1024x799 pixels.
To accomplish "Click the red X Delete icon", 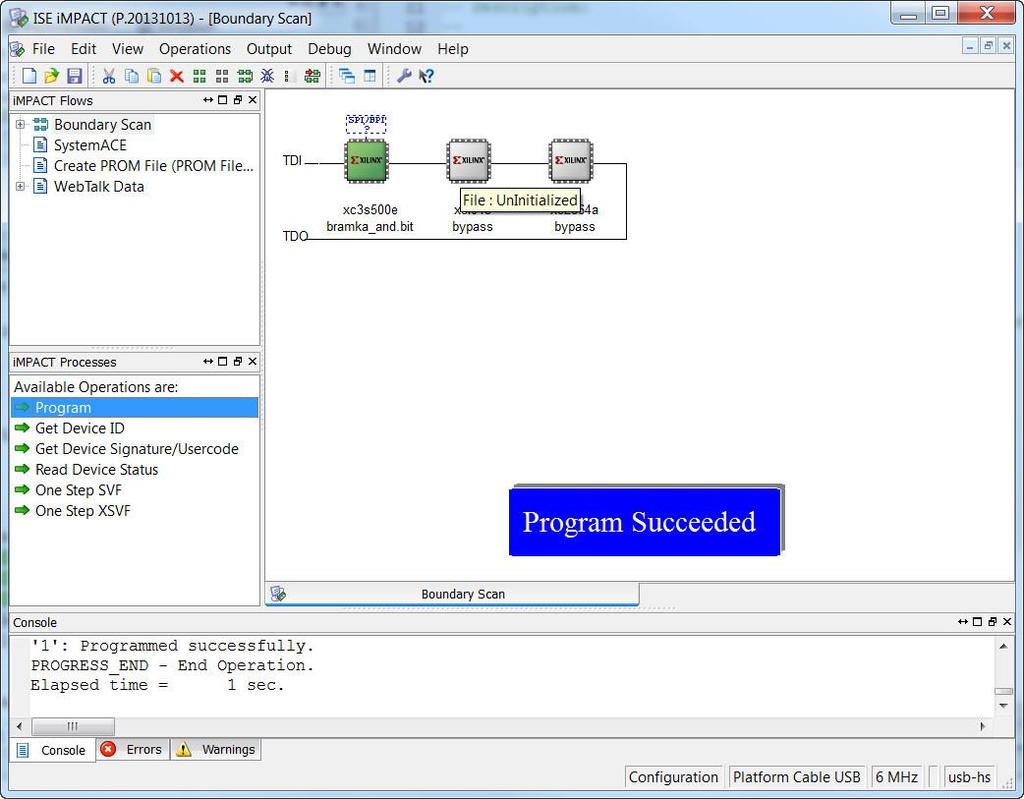I will coord(176,76).
